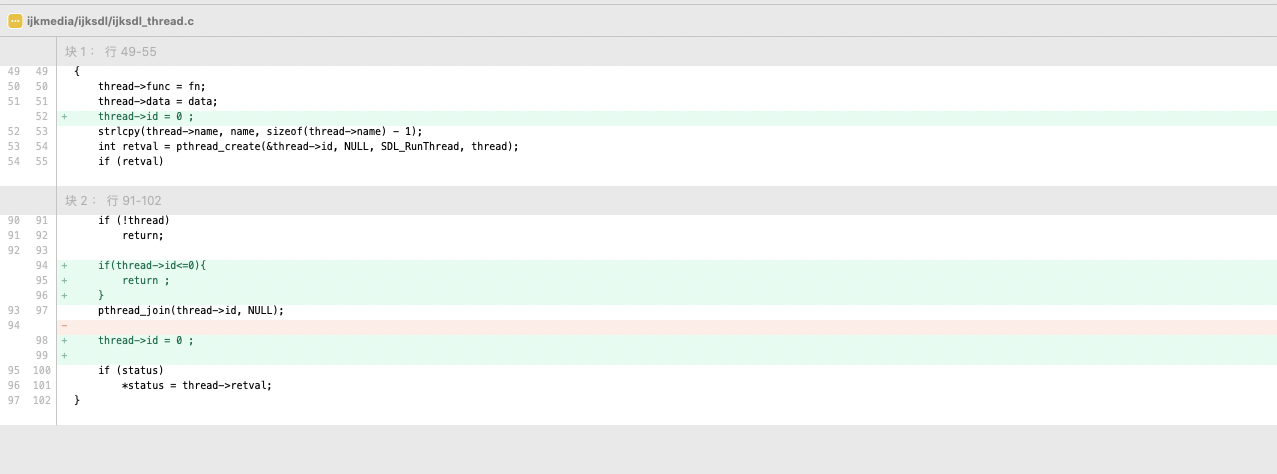The height and width of the screenshot is (474, 1277).
Task: Click new line number 97 in the gutter
Action: [41, 310]
